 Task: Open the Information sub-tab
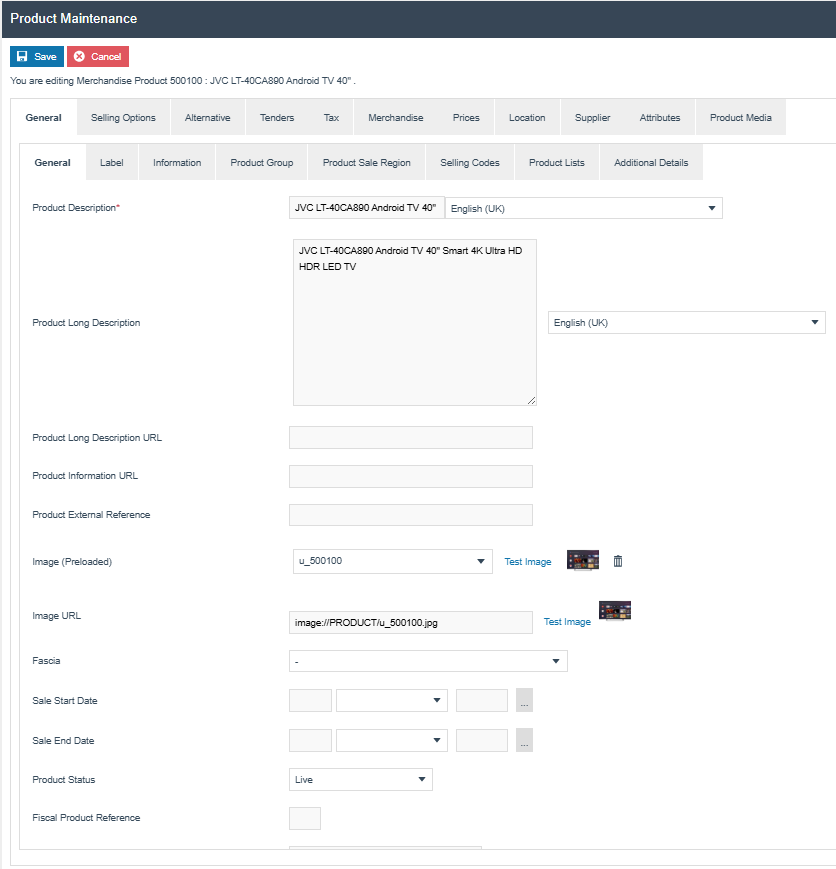point(177,162)
